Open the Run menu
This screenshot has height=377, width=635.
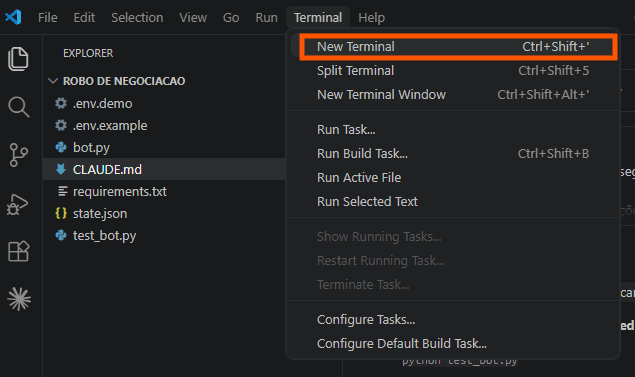[x=266, y=17]
